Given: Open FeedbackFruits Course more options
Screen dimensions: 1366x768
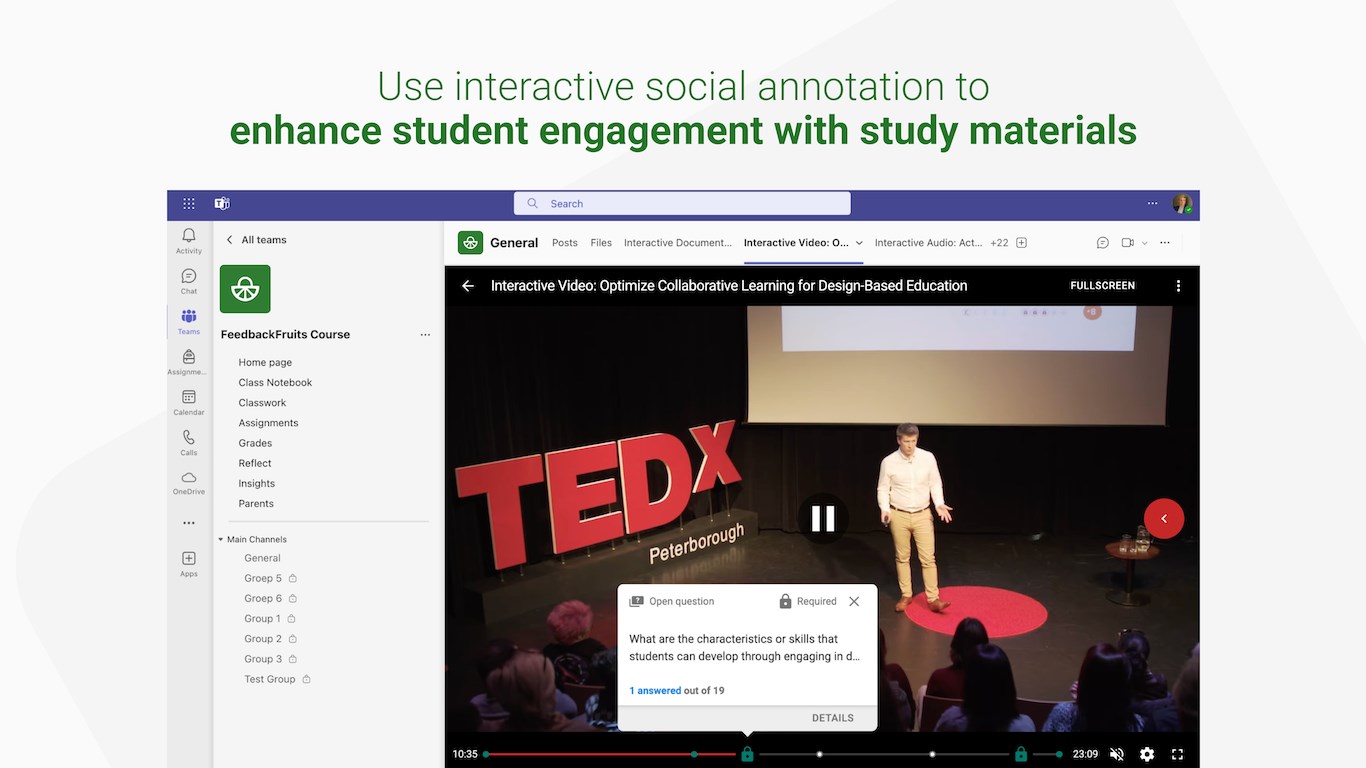Looking at the screenshot, I should [x=425, y=335].
